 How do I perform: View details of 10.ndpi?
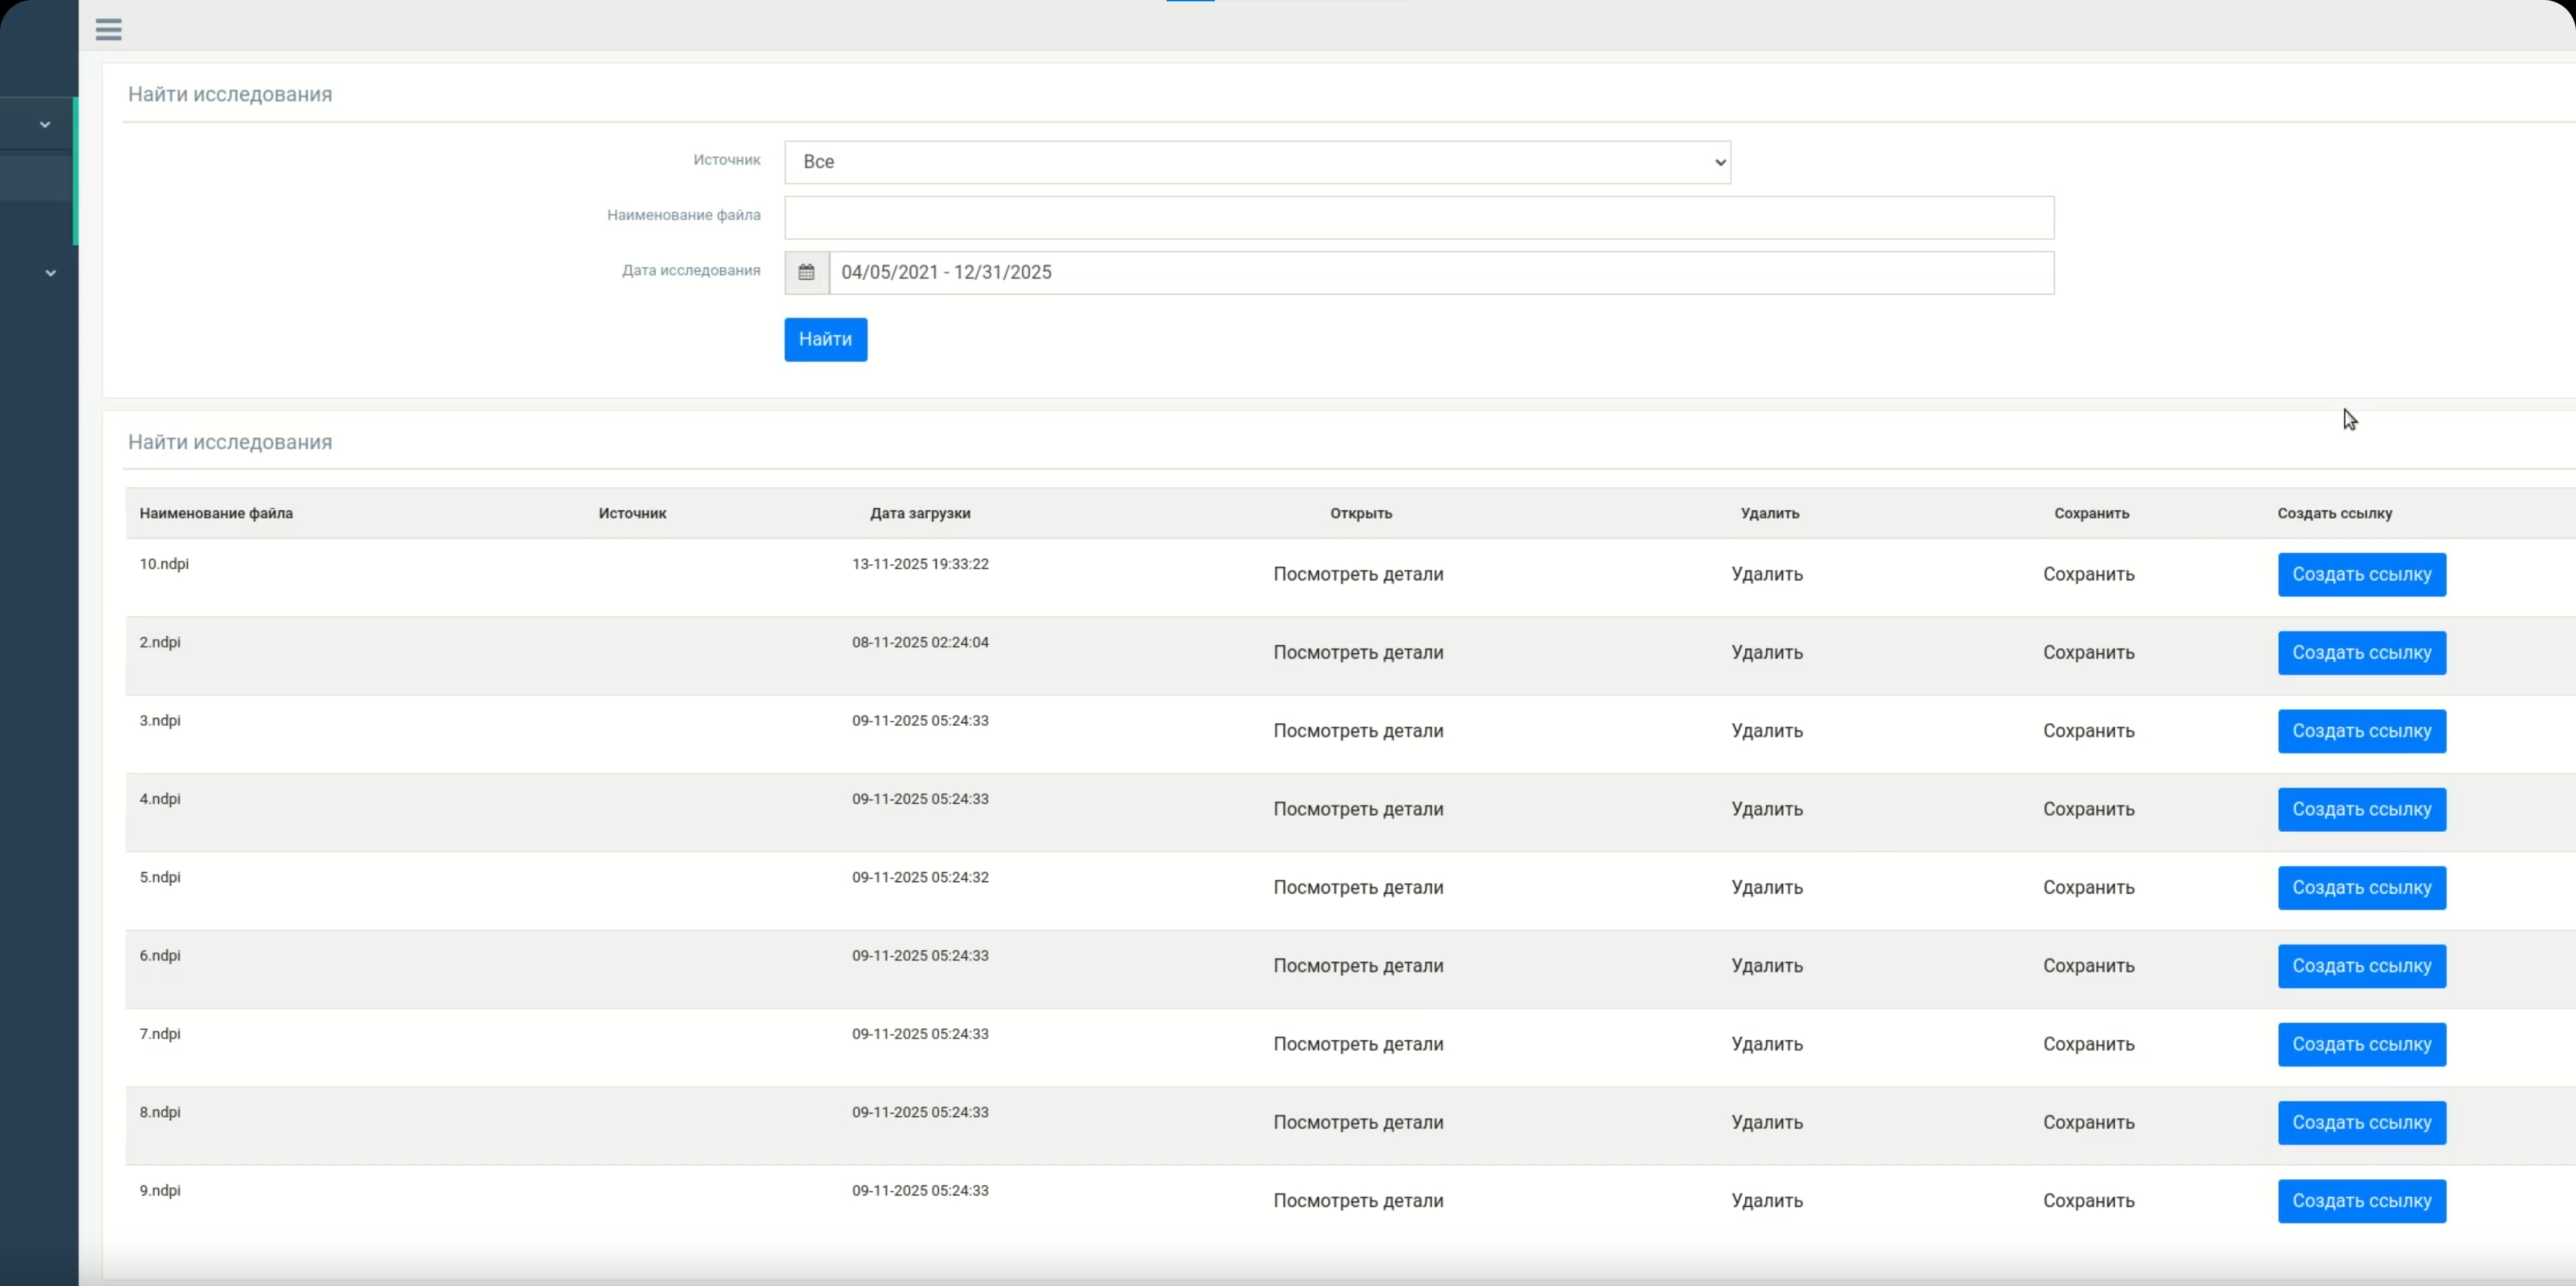coord(1358,575)
